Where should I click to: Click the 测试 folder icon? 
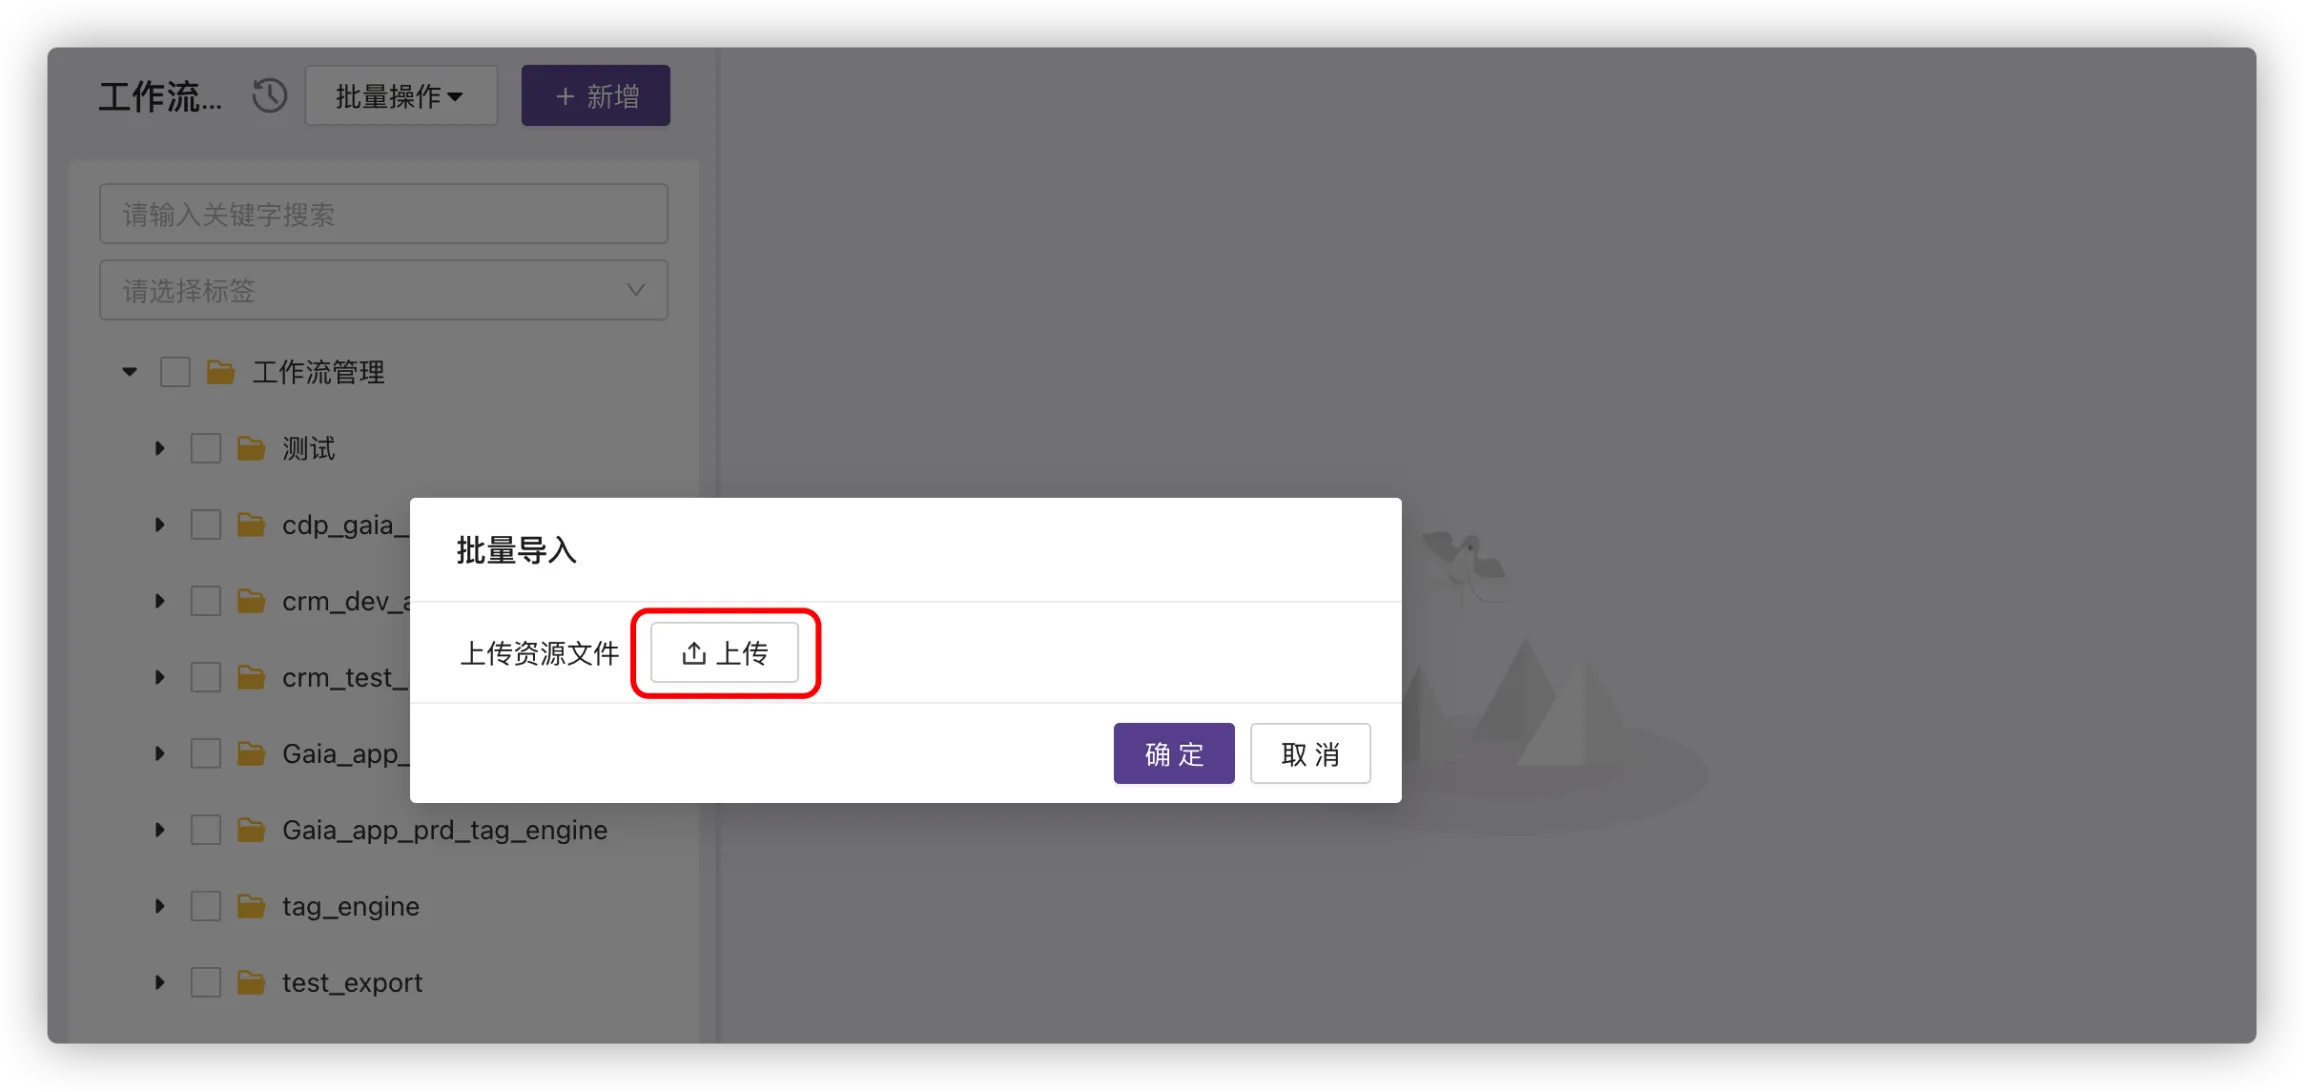251,449
